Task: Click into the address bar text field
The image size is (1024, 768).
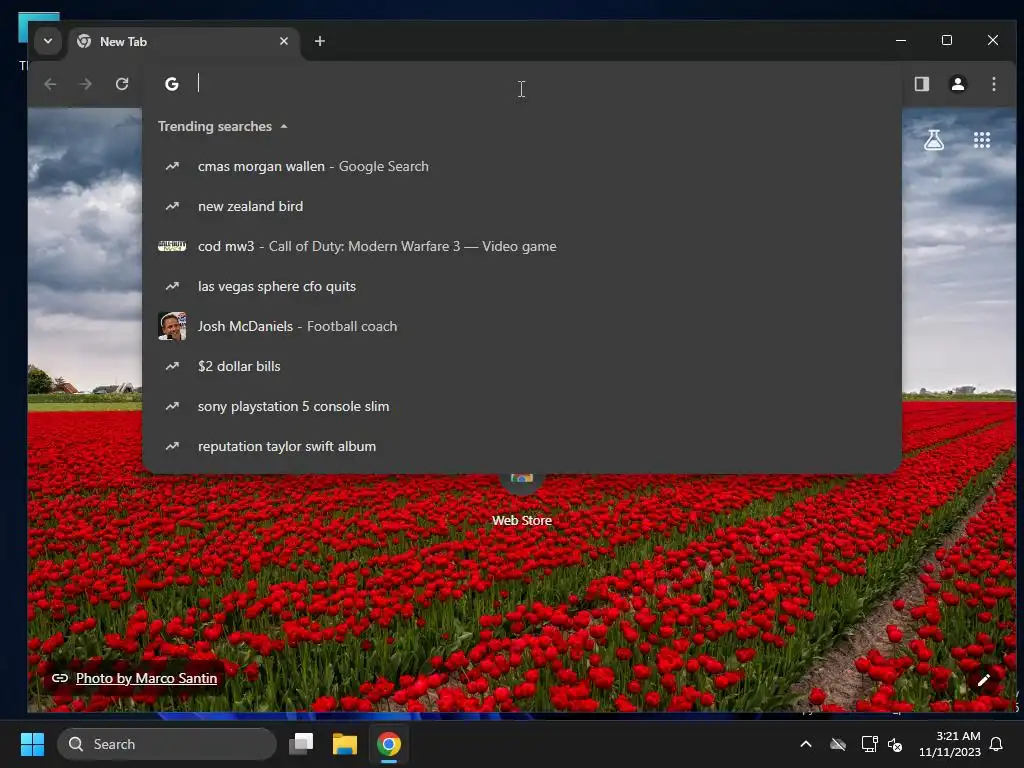Action: [522, 84]
